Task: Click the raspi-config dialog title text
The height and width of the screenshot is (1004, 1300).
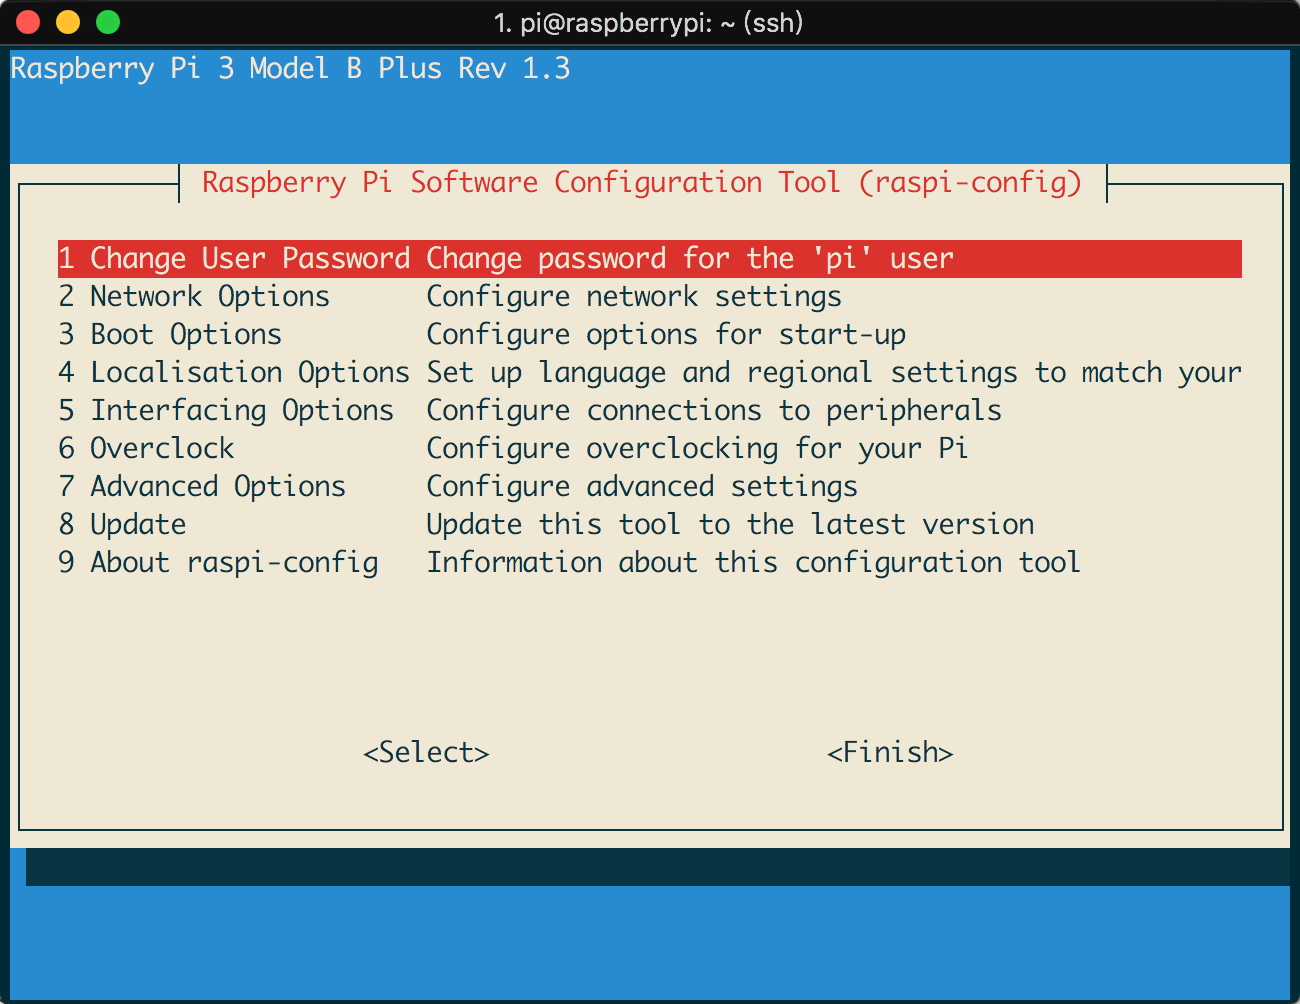Action: pyautogui.click(x=641, y=183)
